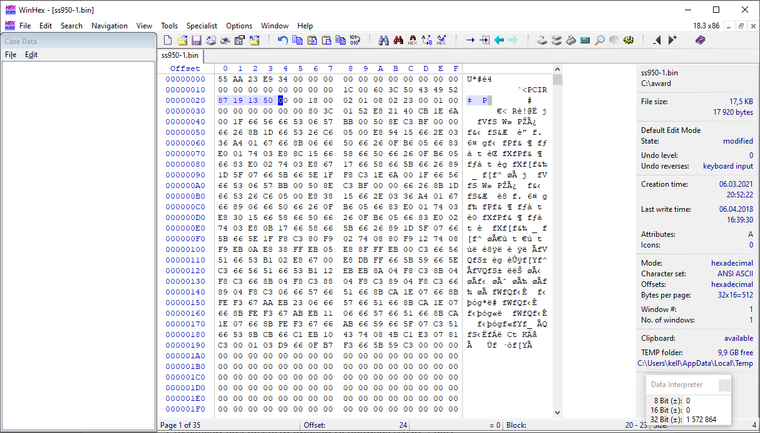
Task: Click the Open file folder icon
Action: tap(182, 40)
